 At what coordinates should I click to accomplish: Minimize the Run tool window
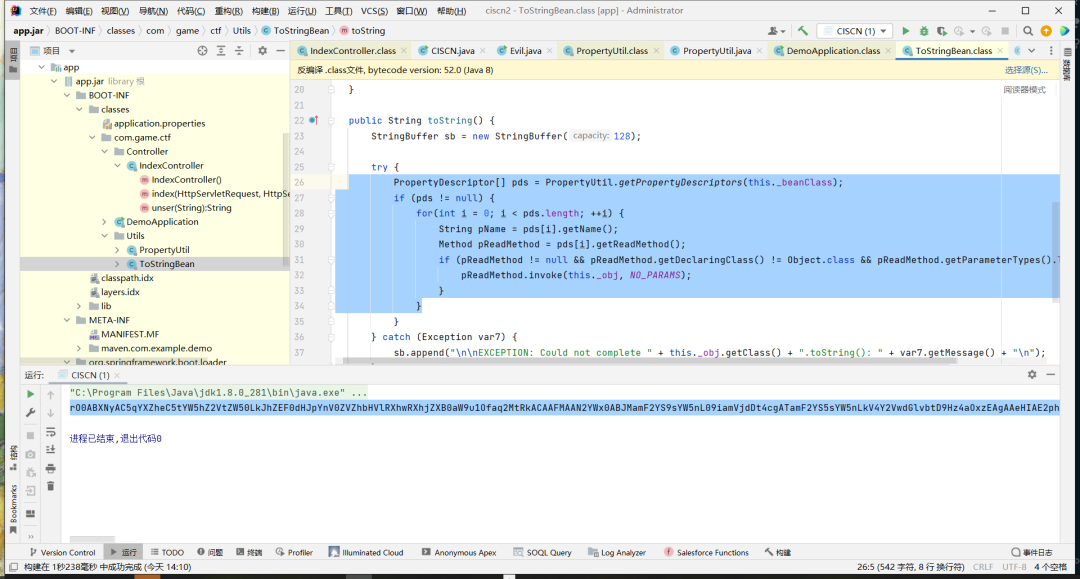click(x=1050, y=375)
